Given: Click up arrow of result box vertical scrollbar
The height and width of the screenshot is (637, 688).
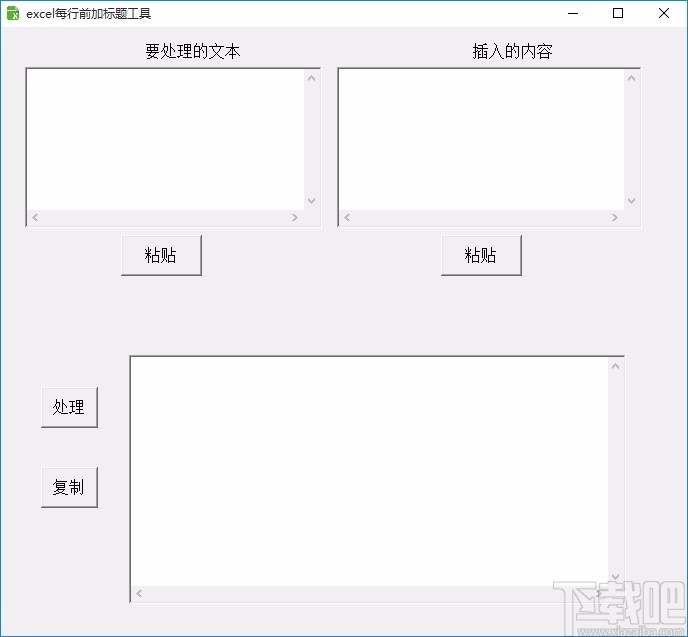Looking at the screenshot, I should pyautogui.click(x=616, y=366).
